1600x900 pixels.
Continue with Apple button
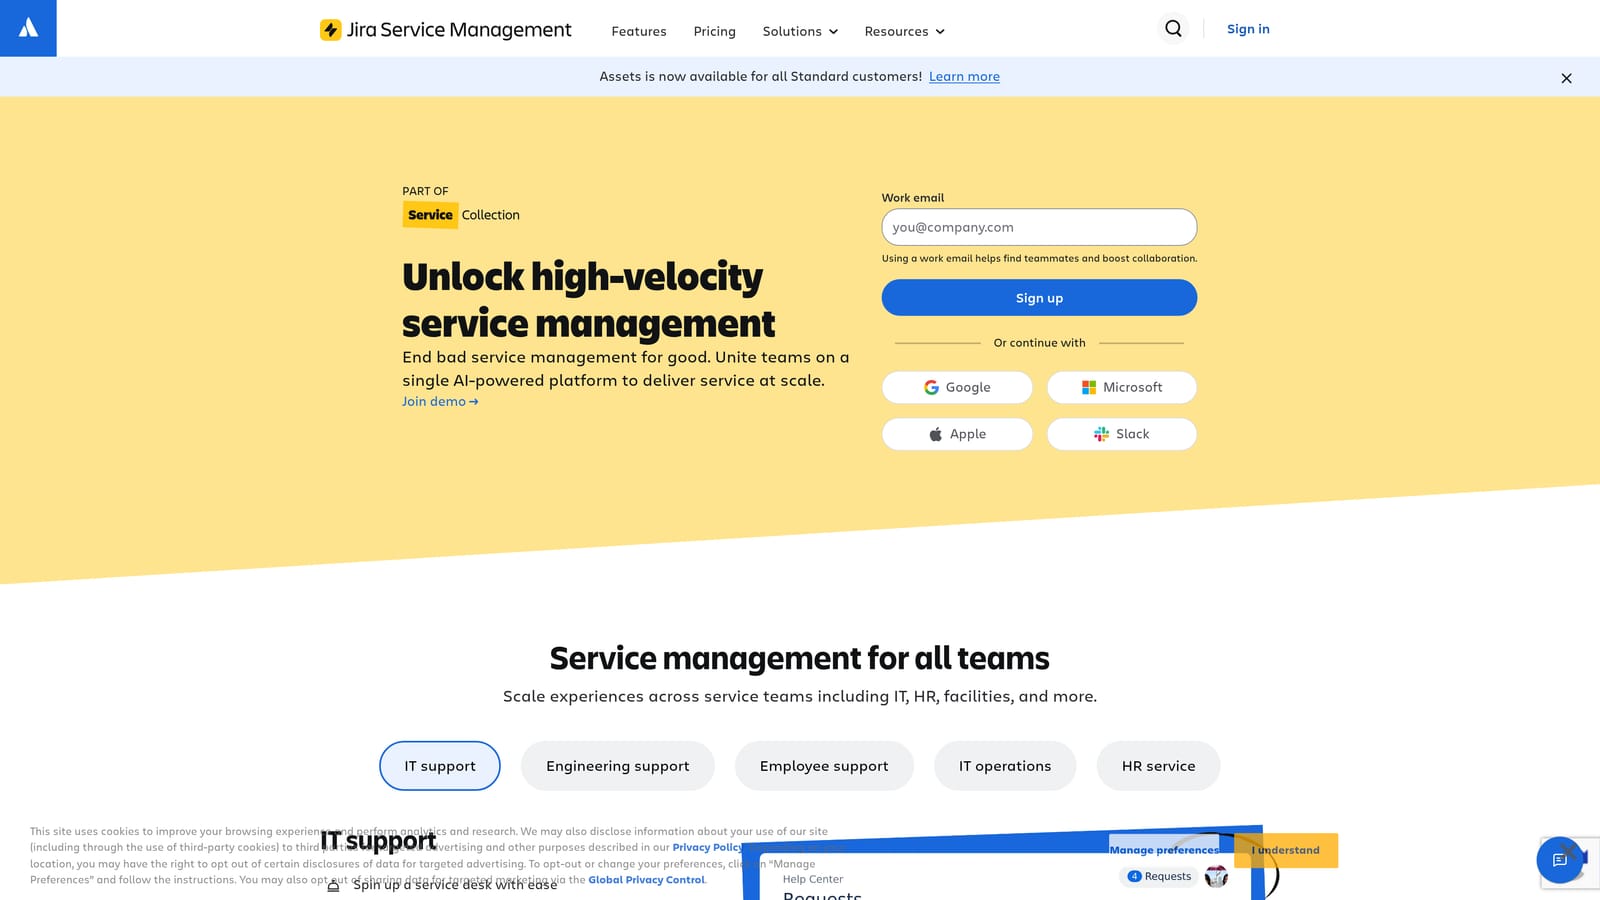[x=957, y=434]
